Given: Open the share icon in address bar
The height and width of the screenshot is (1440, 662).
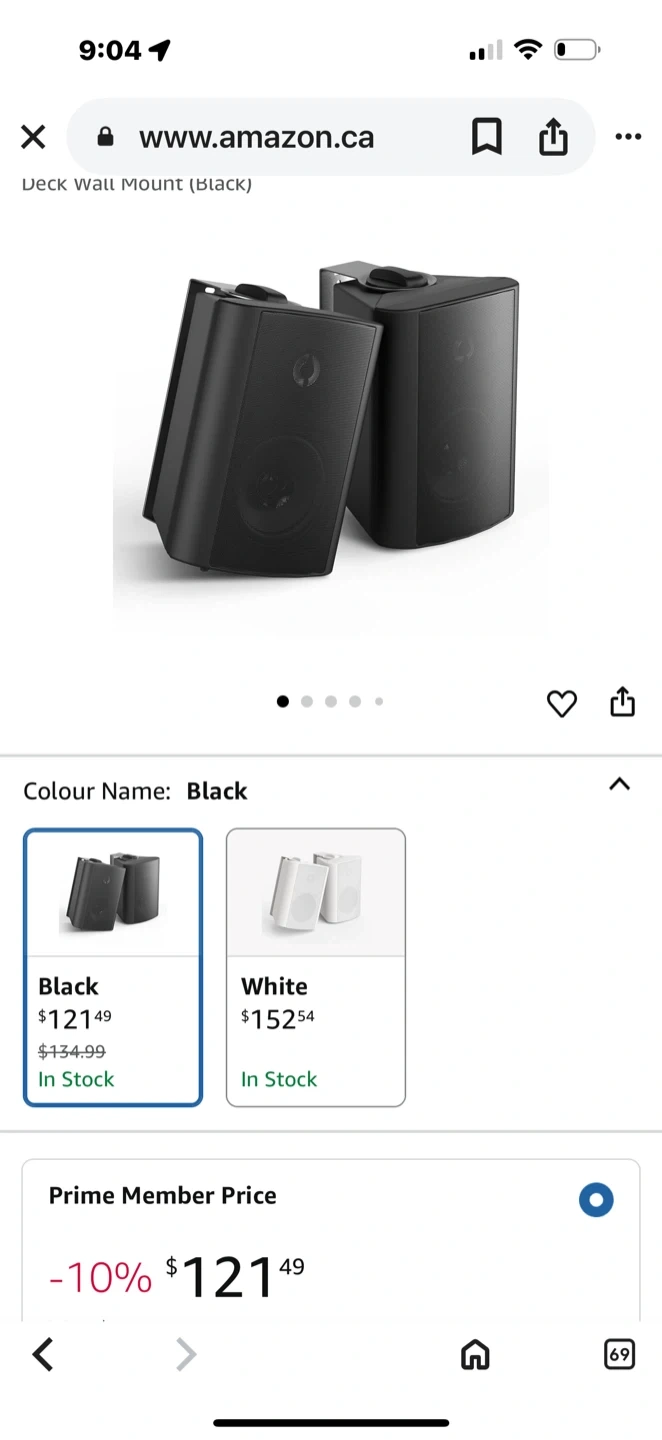Looking at the screenshot, I should pos(553,137).
